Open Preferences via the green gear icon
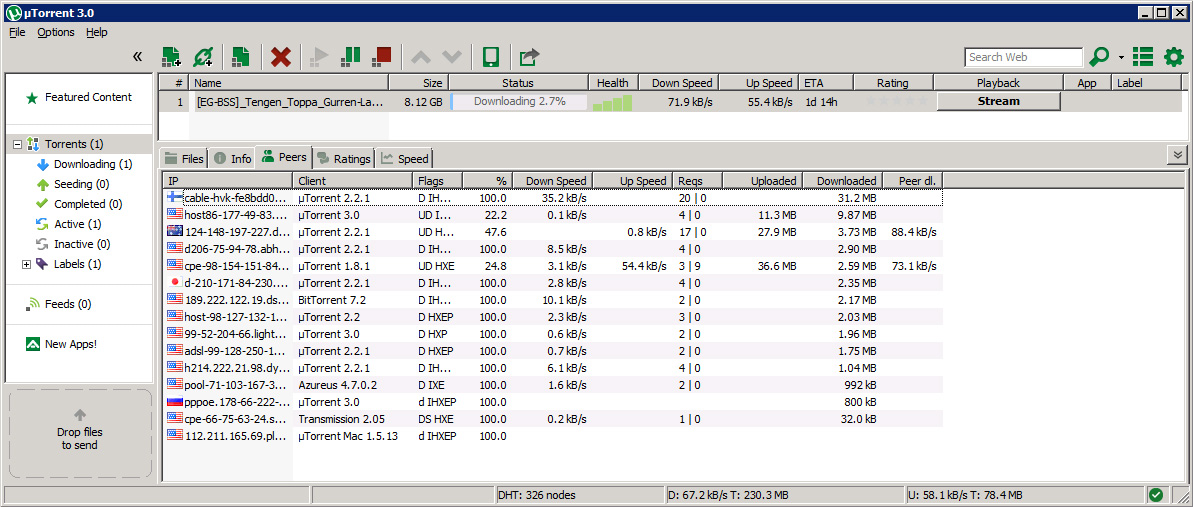Screen dimensions: 1193x507 1175,56
